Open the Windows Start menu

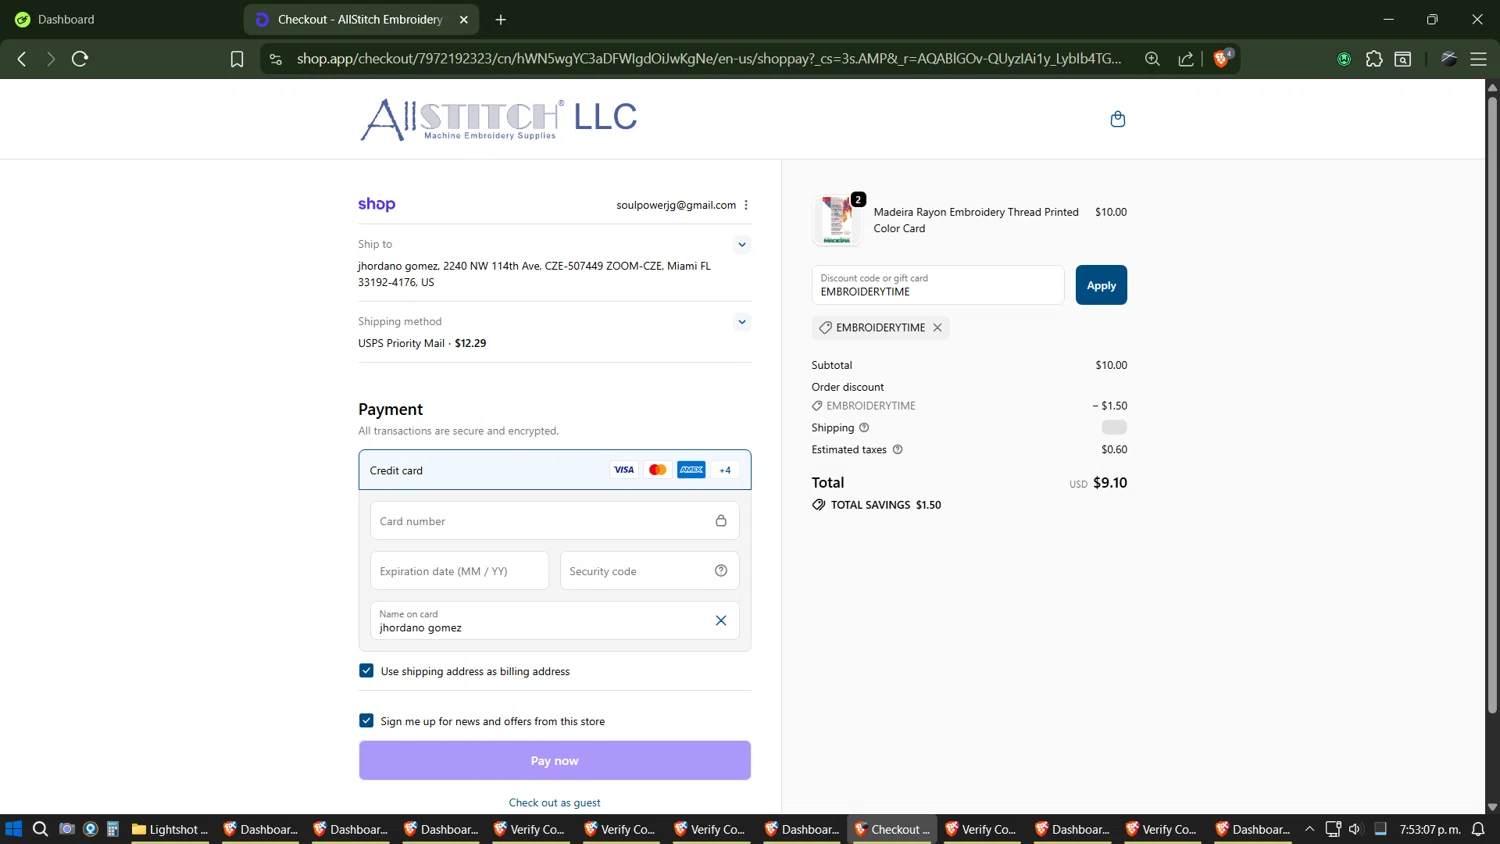pyautogui.click(x=13, y=829)
